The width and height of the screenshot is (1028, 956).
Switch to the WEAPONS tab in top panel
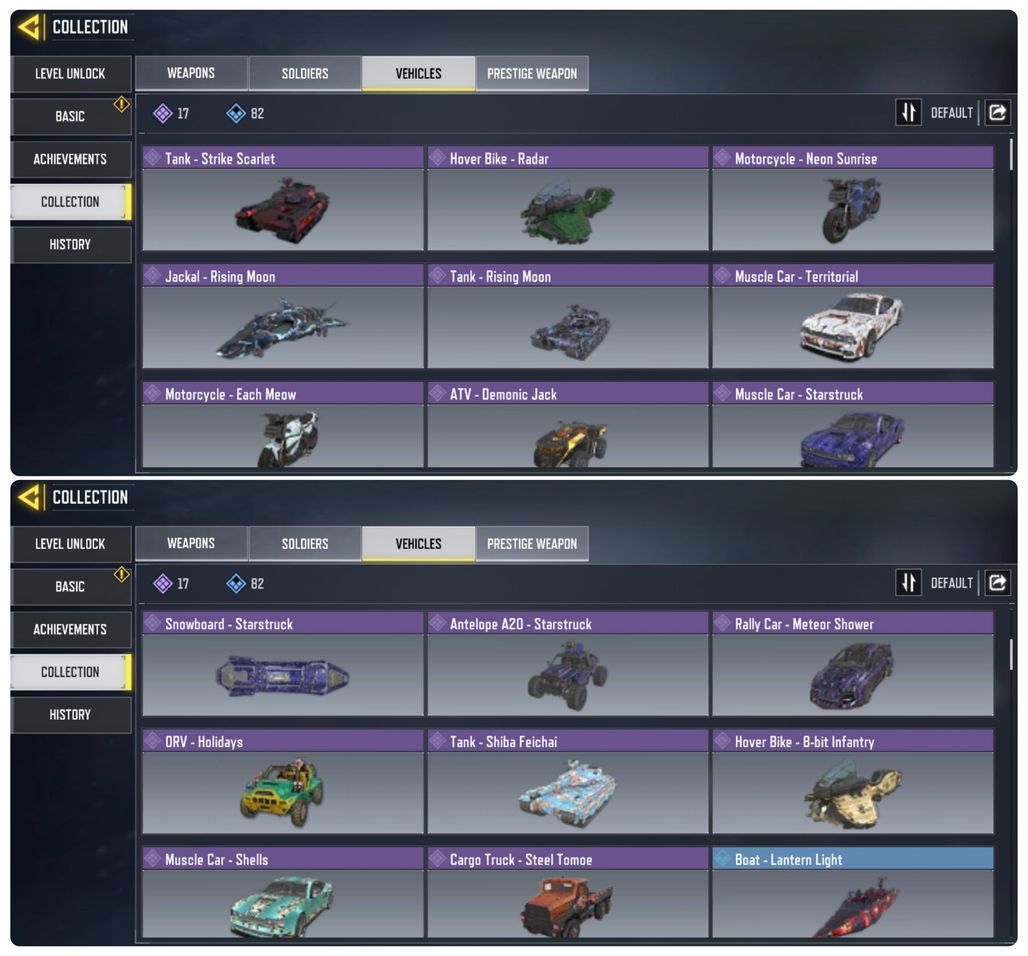191,73
